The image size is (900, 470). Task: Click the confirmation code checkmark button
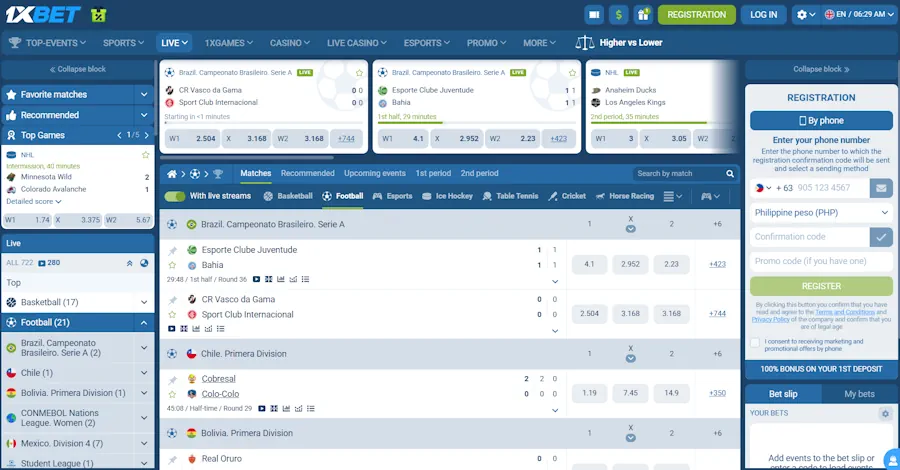tap(881, 236)
